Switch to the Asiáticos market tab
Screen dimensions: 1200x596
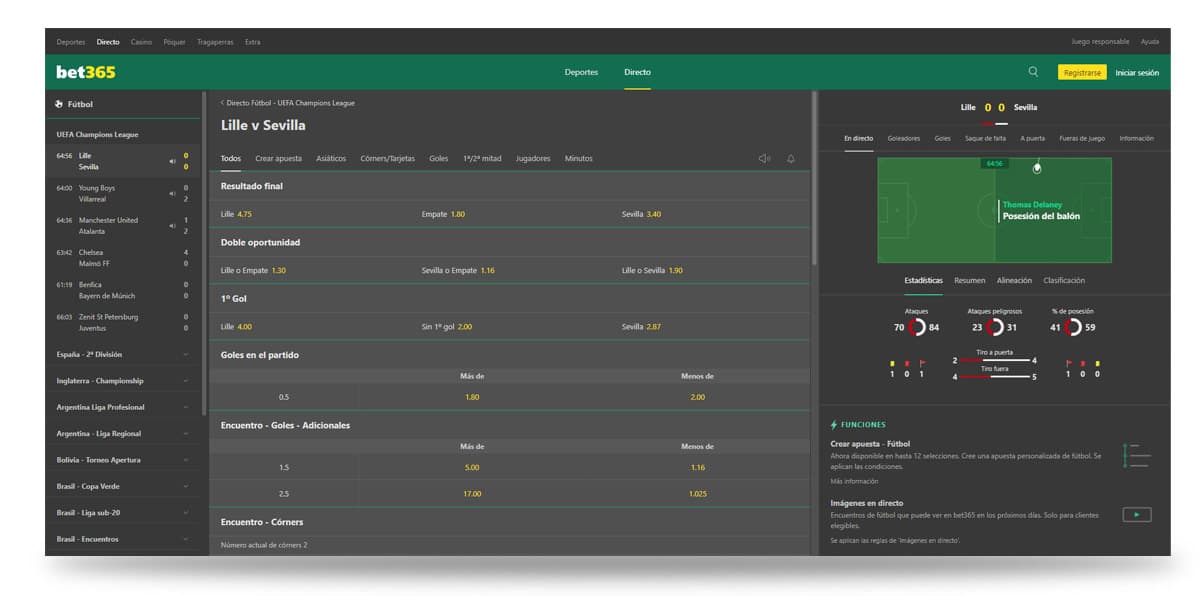click(x=331, y=158)
